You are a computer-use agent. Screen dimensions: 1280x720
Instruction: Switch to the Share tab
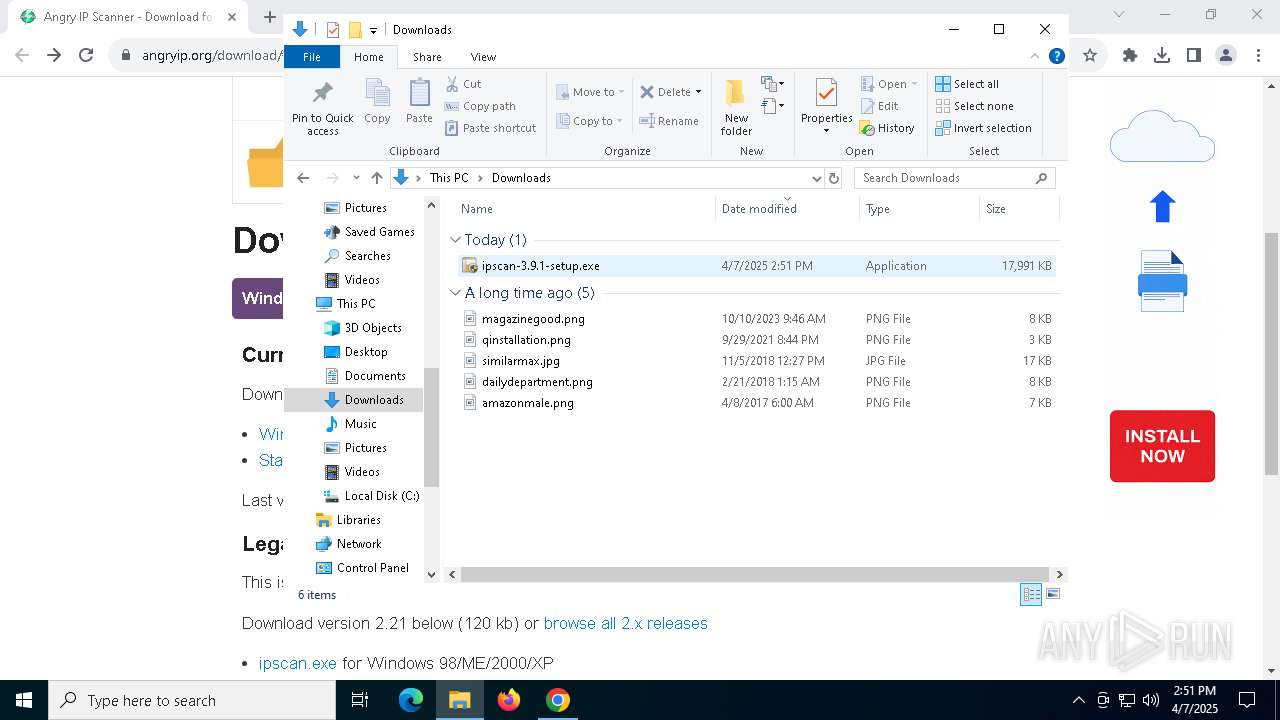click(427, 57)
